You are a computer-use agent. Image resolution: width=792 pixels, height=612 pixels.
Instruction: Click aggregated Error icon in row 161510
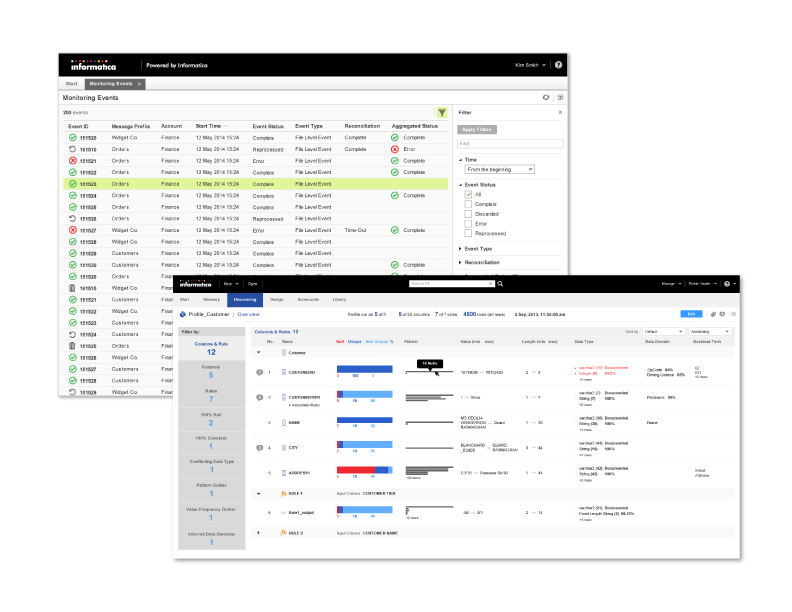395,149
